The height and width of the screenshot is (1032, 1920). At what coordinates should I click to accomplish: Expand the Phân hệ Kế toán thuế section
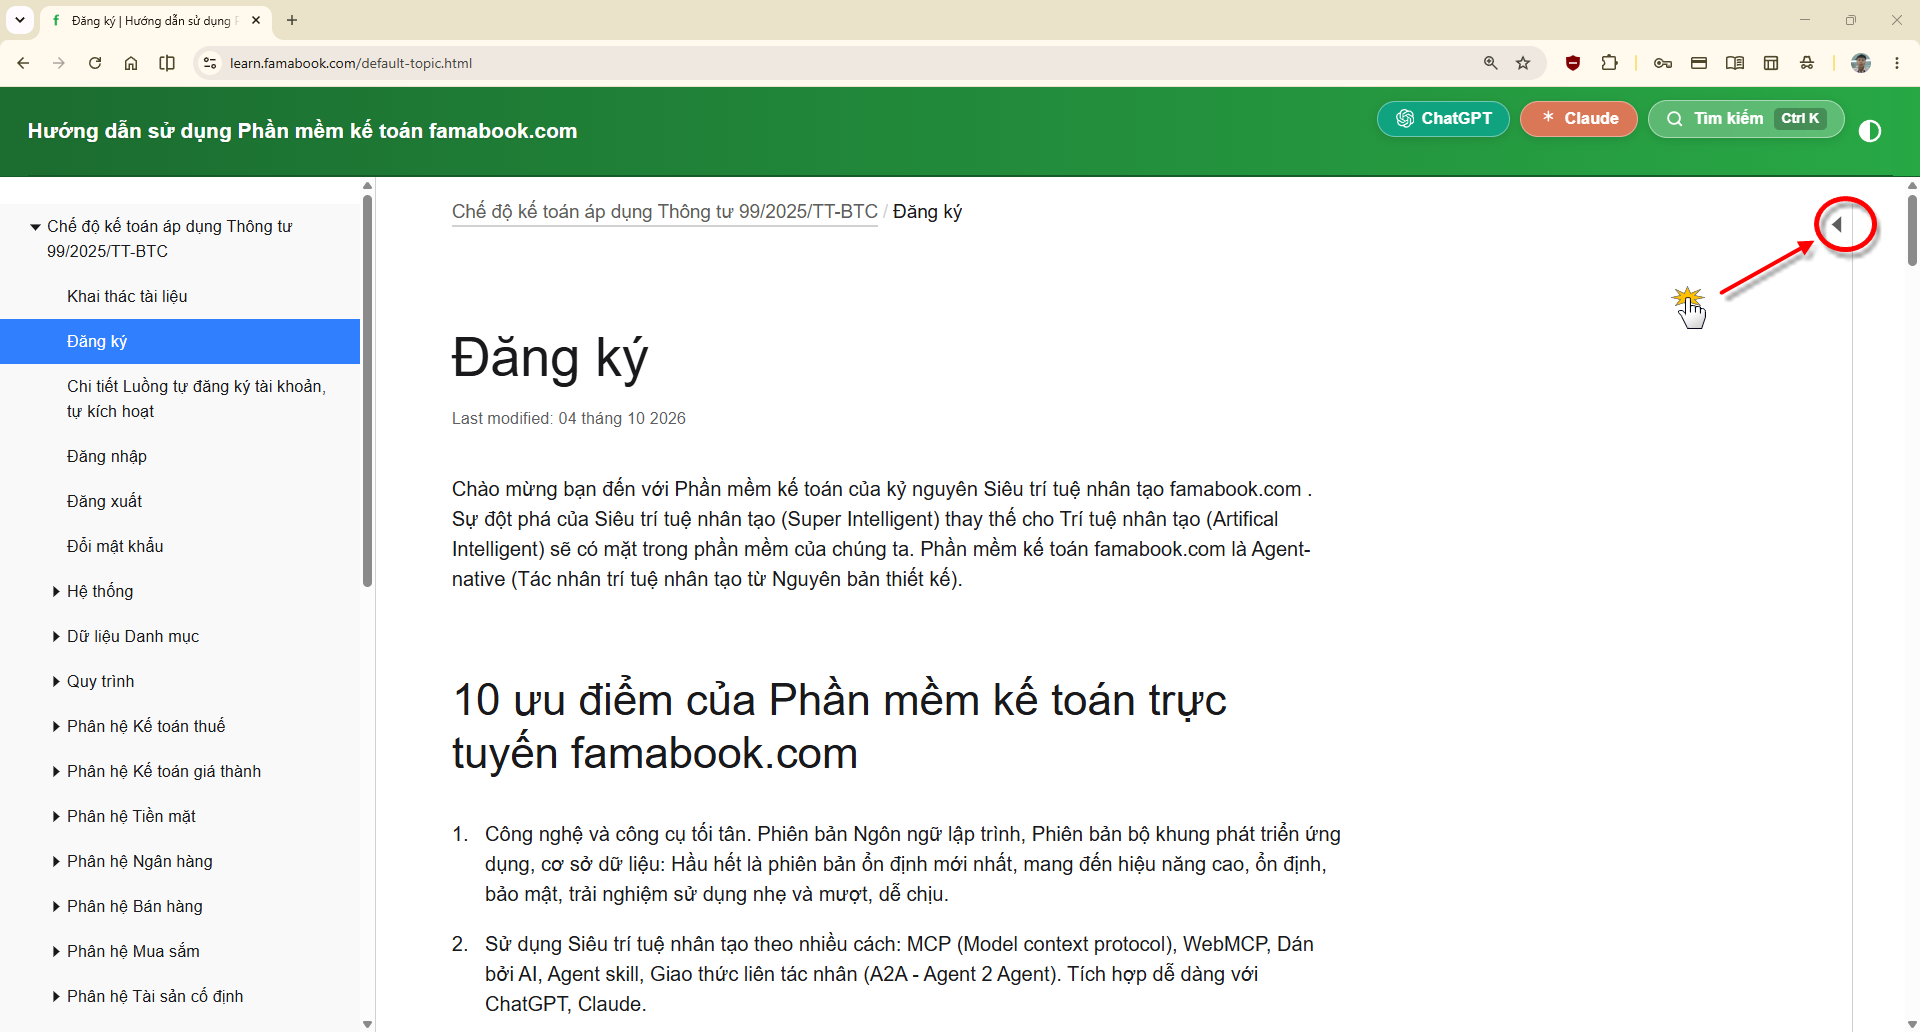tap(57, 727)
